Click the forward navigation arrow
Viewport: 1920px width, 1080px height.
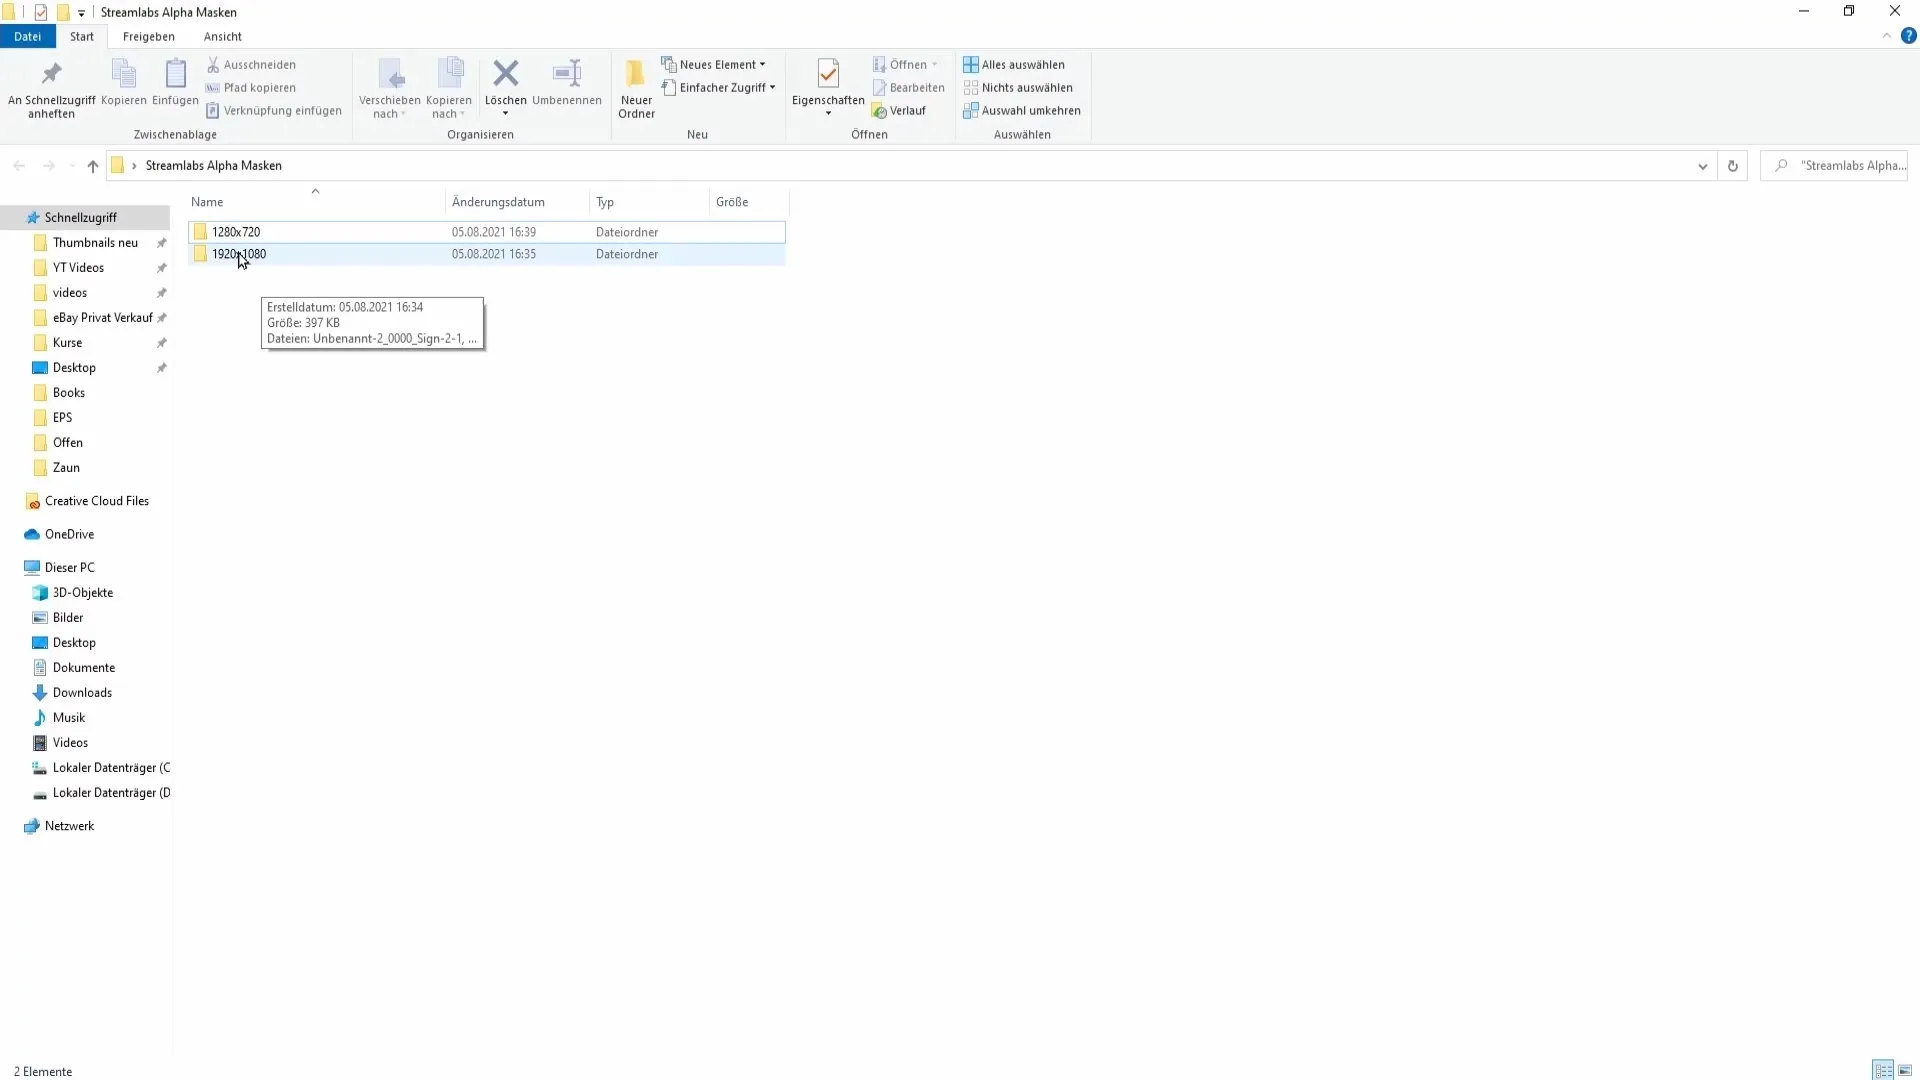48,166
